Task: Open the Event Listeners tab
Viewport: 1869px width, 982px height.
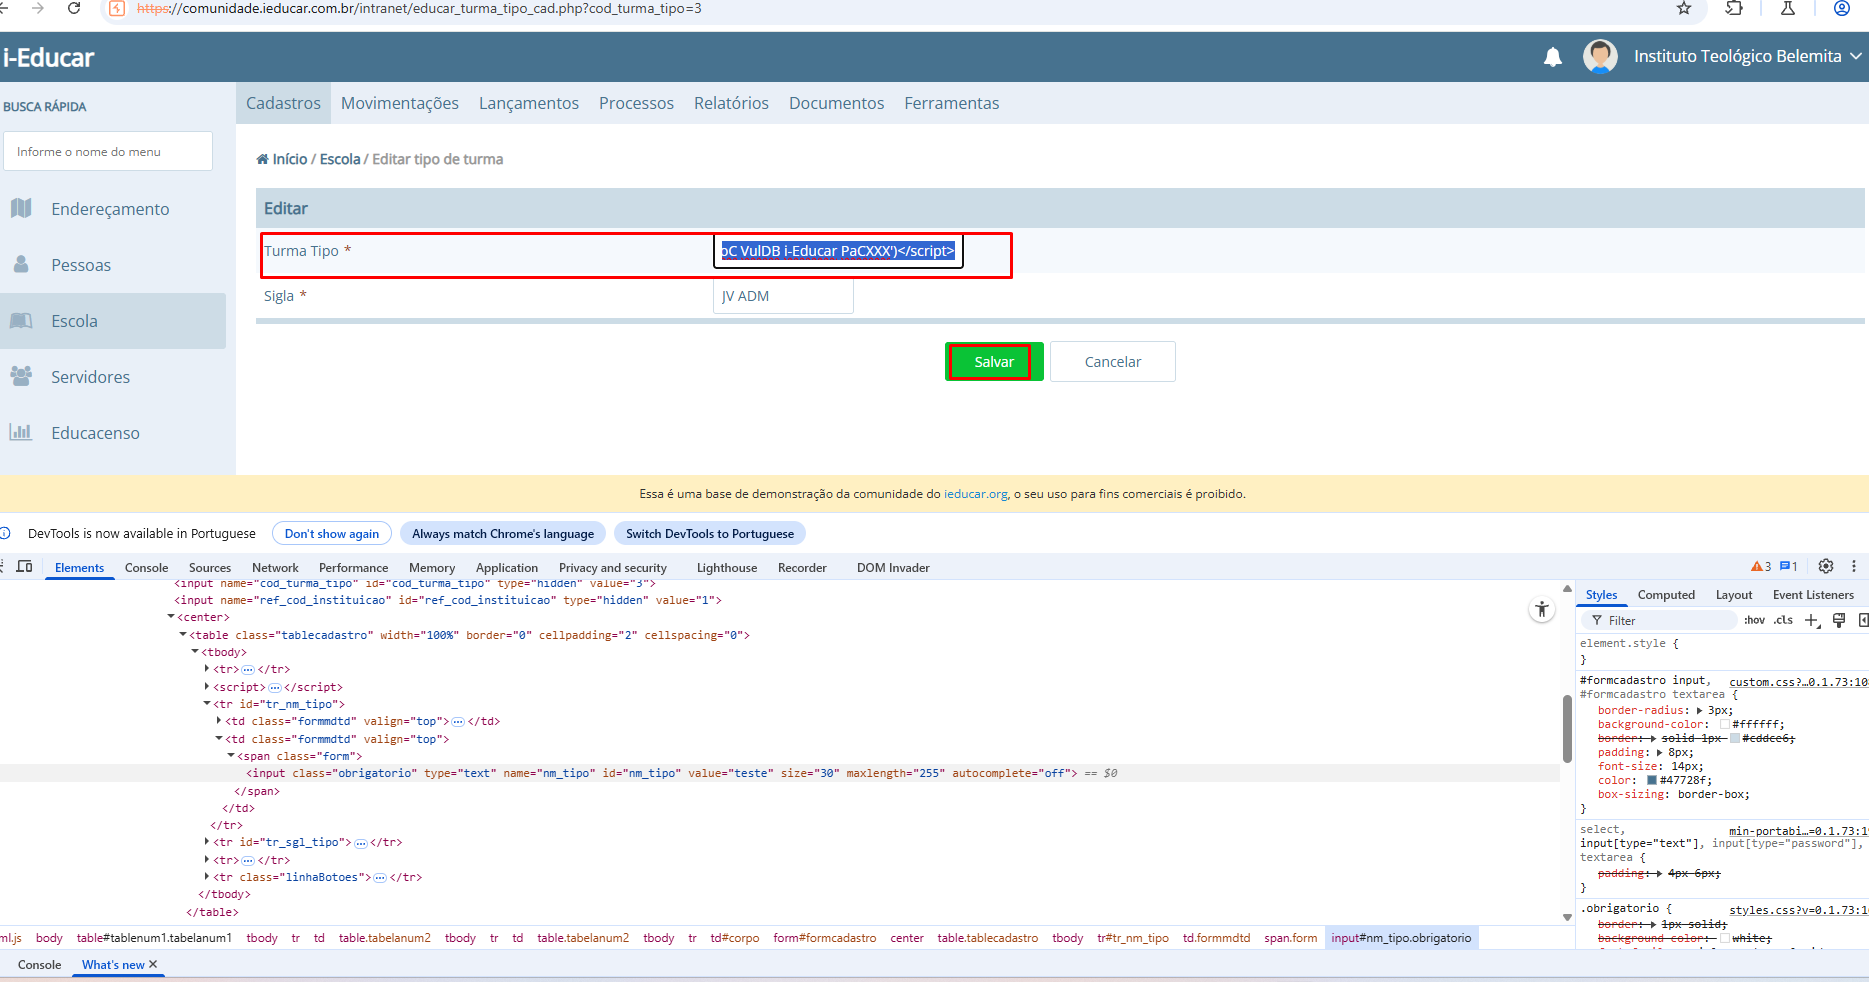Action: point(1813,594)
